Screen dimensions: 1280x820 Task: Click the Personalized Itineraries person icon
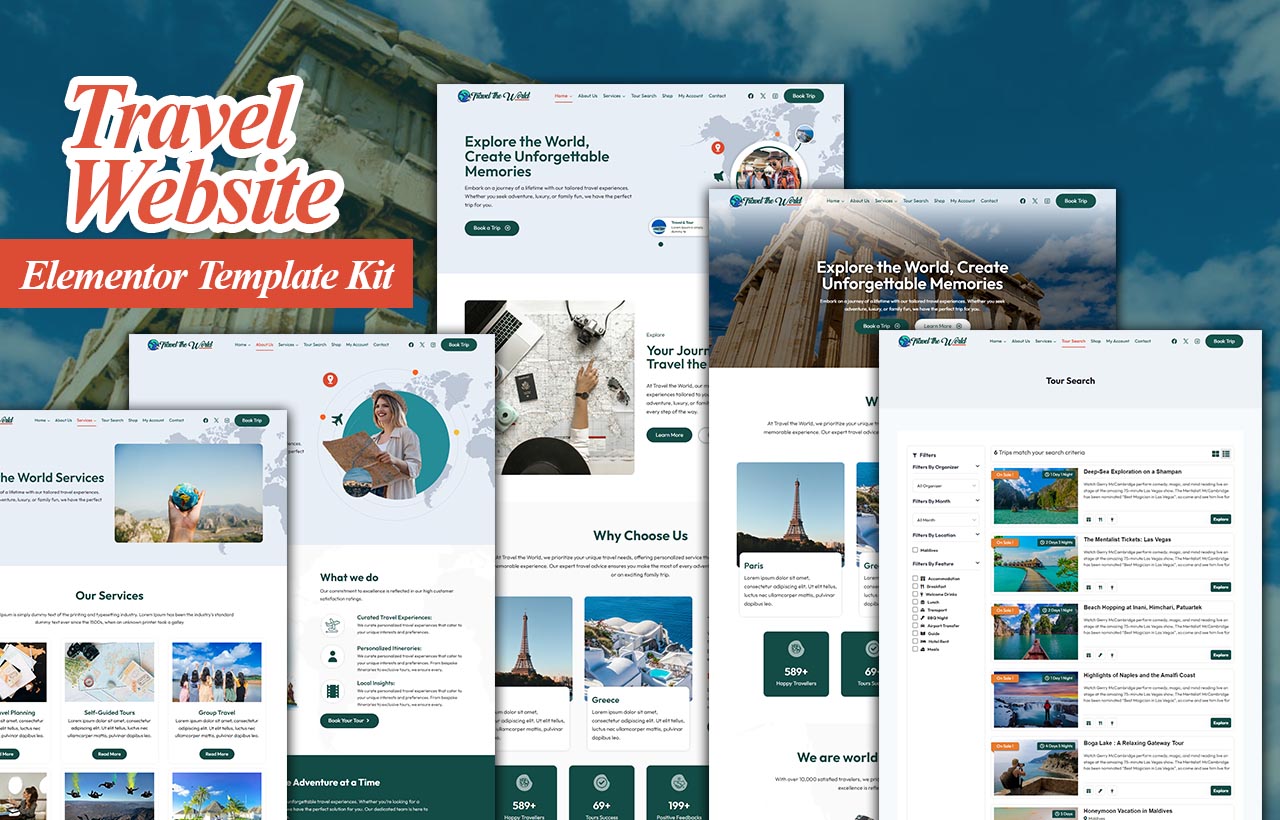coord(333,657)
